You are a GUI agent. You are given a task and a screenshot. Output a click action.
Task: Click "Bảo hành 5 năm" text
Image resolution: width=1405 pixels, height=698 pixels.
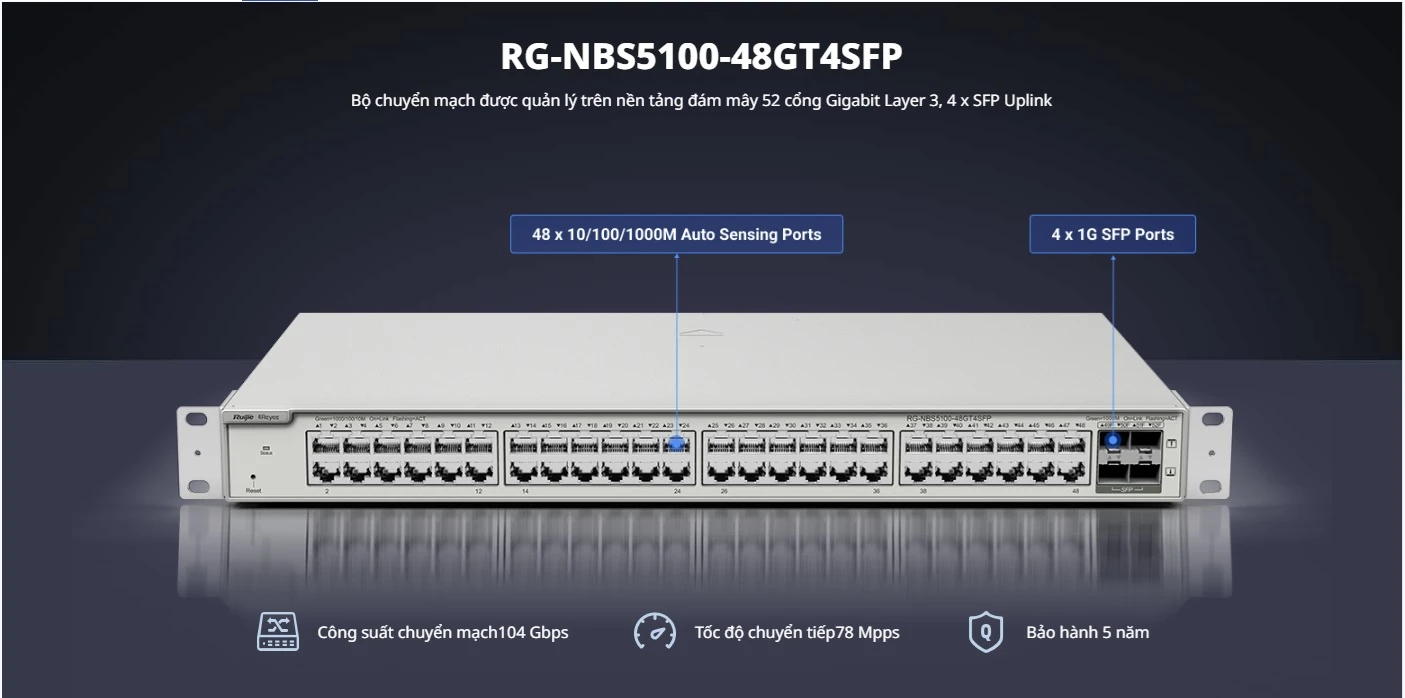1087,632
